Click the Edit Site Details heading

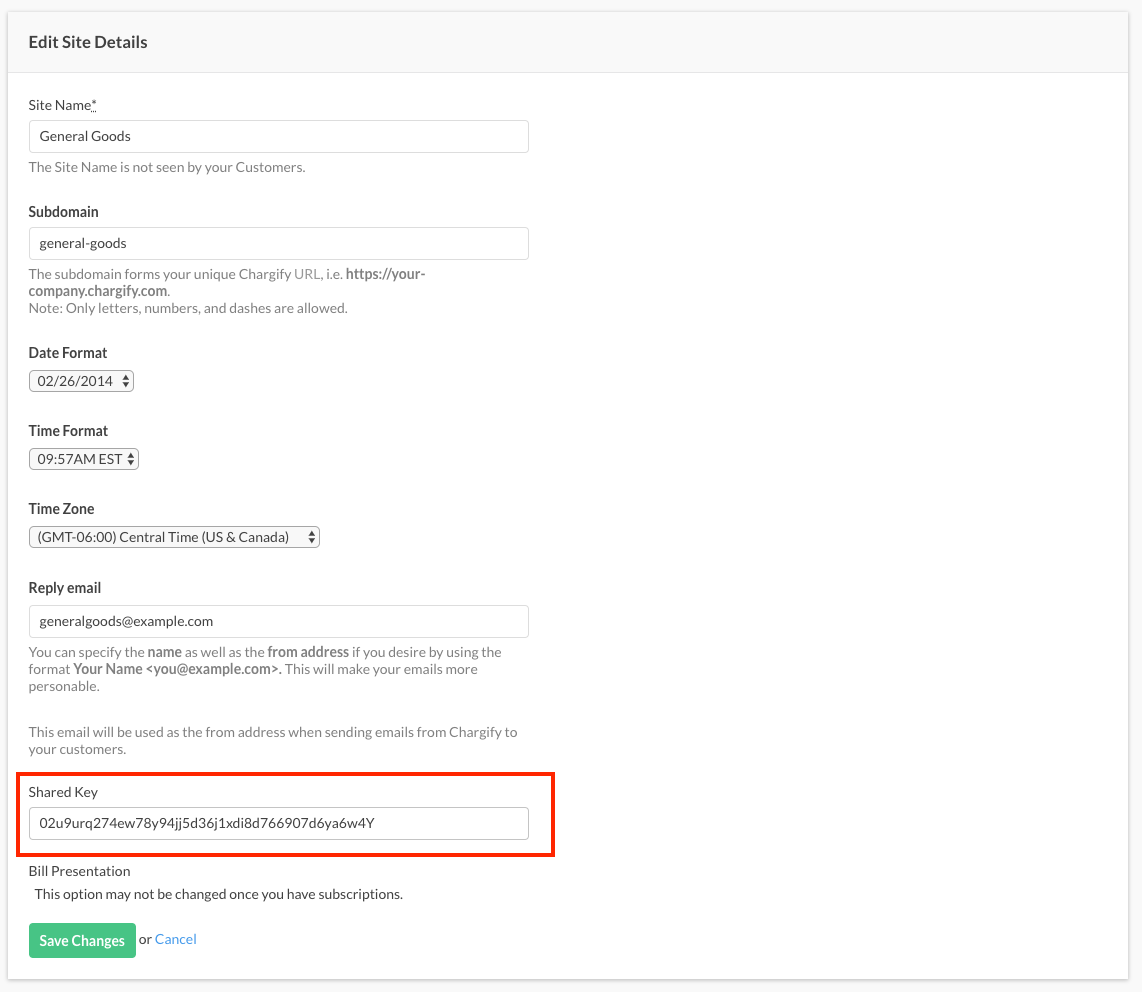point(88,42)
